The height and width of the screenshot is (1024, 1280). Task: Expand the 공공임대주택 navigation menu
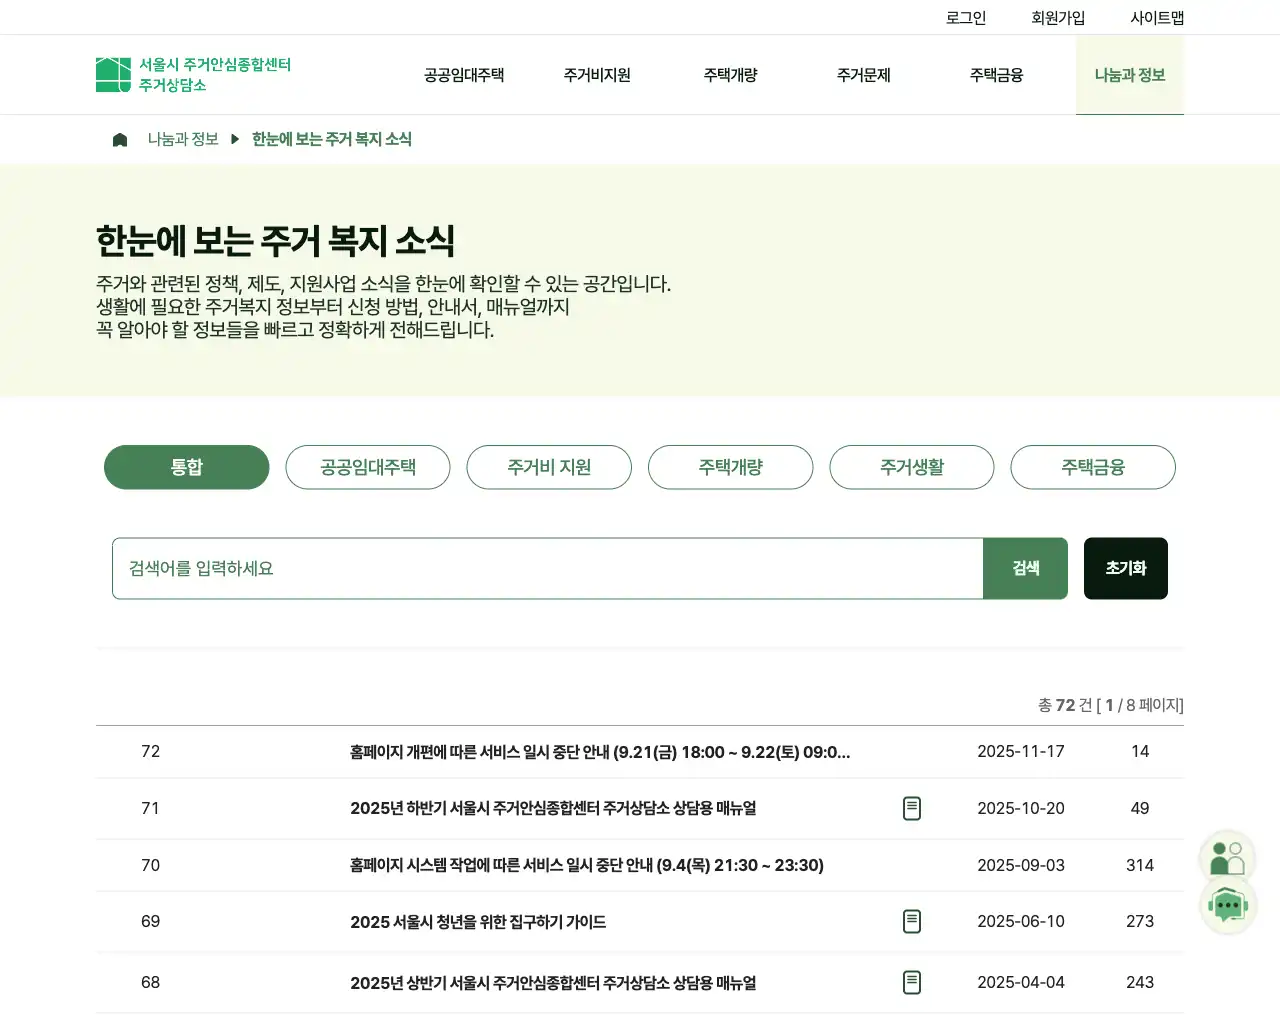(464, 75)
